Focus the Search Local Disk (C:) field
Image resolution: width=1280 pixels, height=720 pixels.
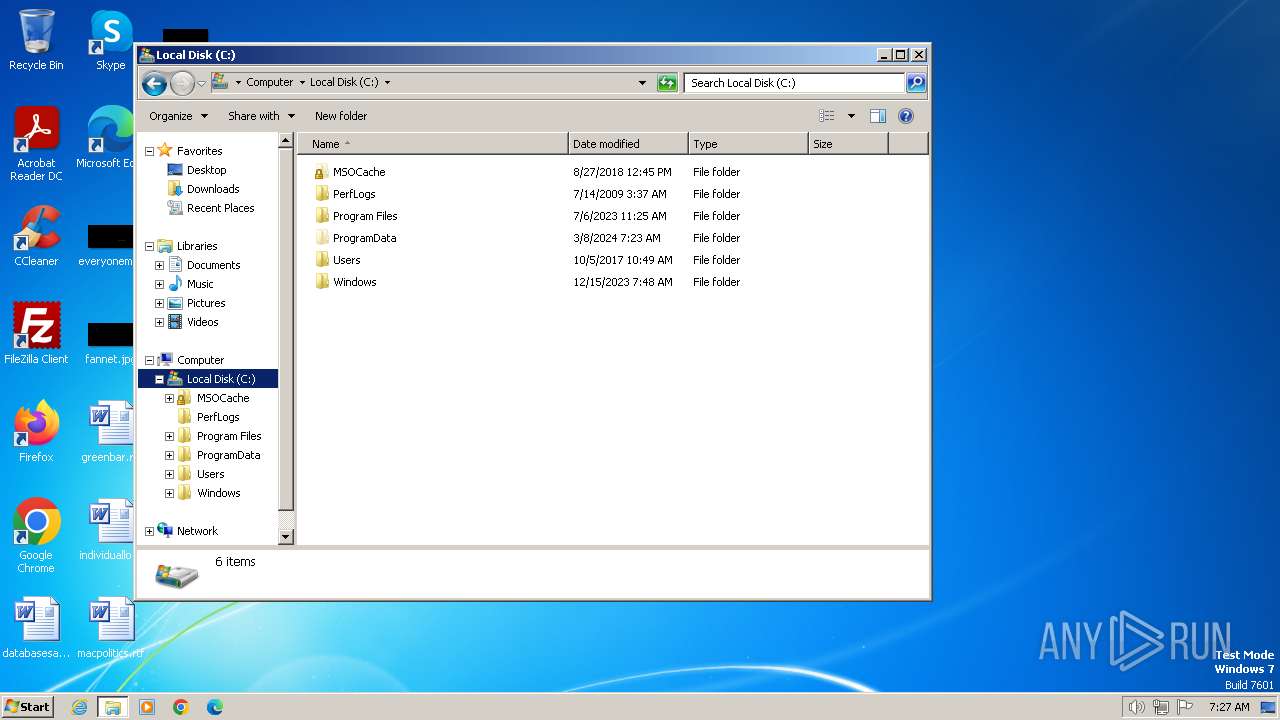point(795,83)
